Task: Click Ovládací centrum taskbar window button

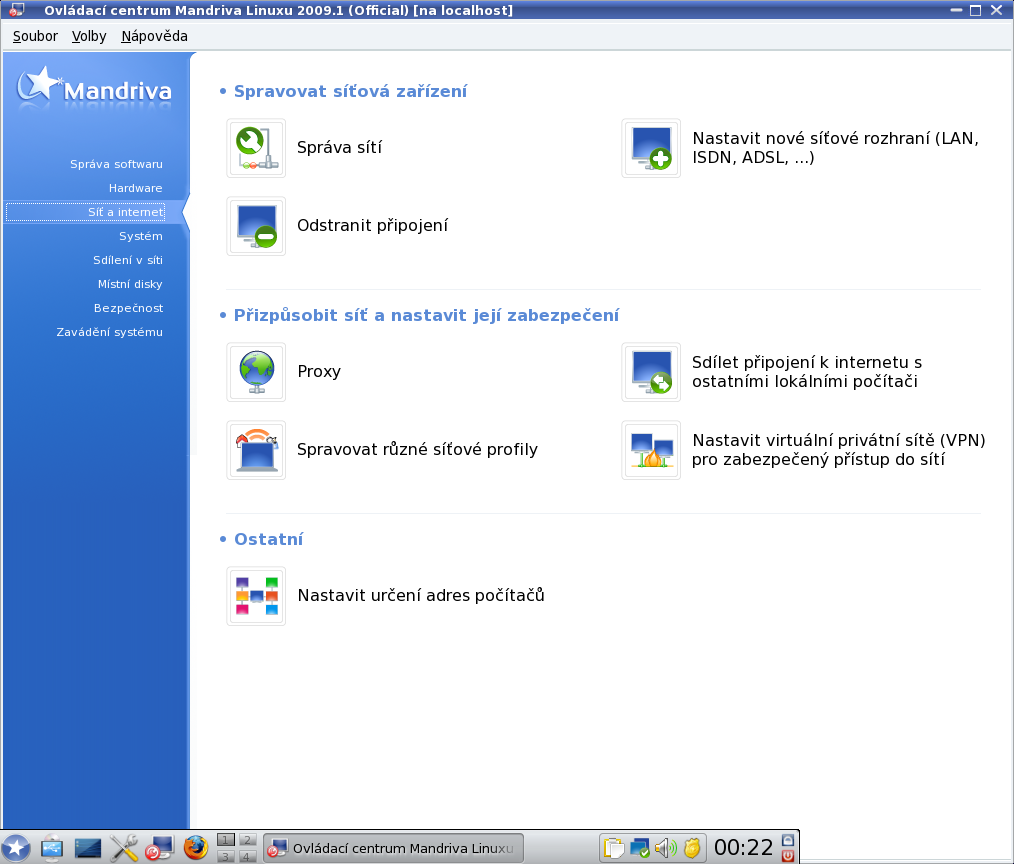Action: [x=393, y=848]
